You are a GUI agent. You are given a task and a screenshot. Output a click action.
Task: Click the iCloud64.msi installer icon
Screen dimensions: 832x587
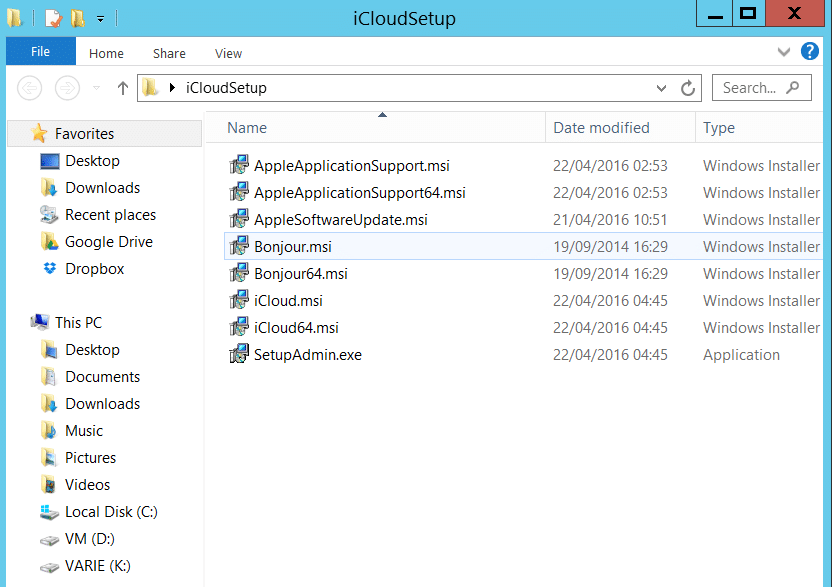click(239, 327)
